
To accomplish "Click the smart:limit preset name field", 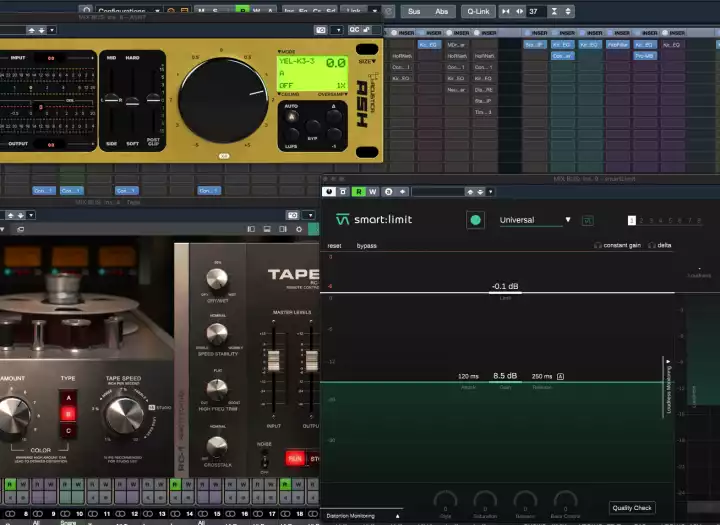I will click(438, 192).
